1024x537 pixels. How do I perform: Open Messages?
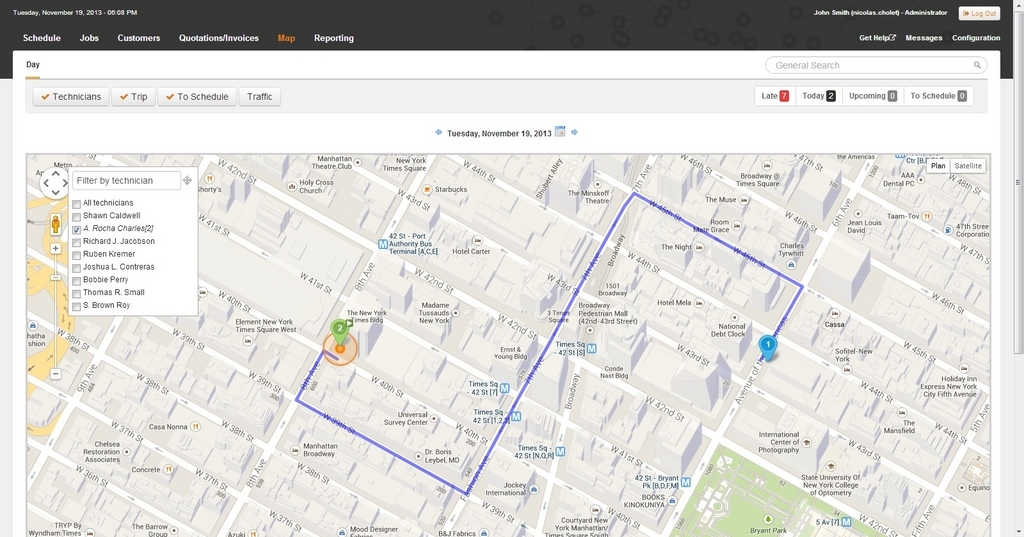point(923,38)
